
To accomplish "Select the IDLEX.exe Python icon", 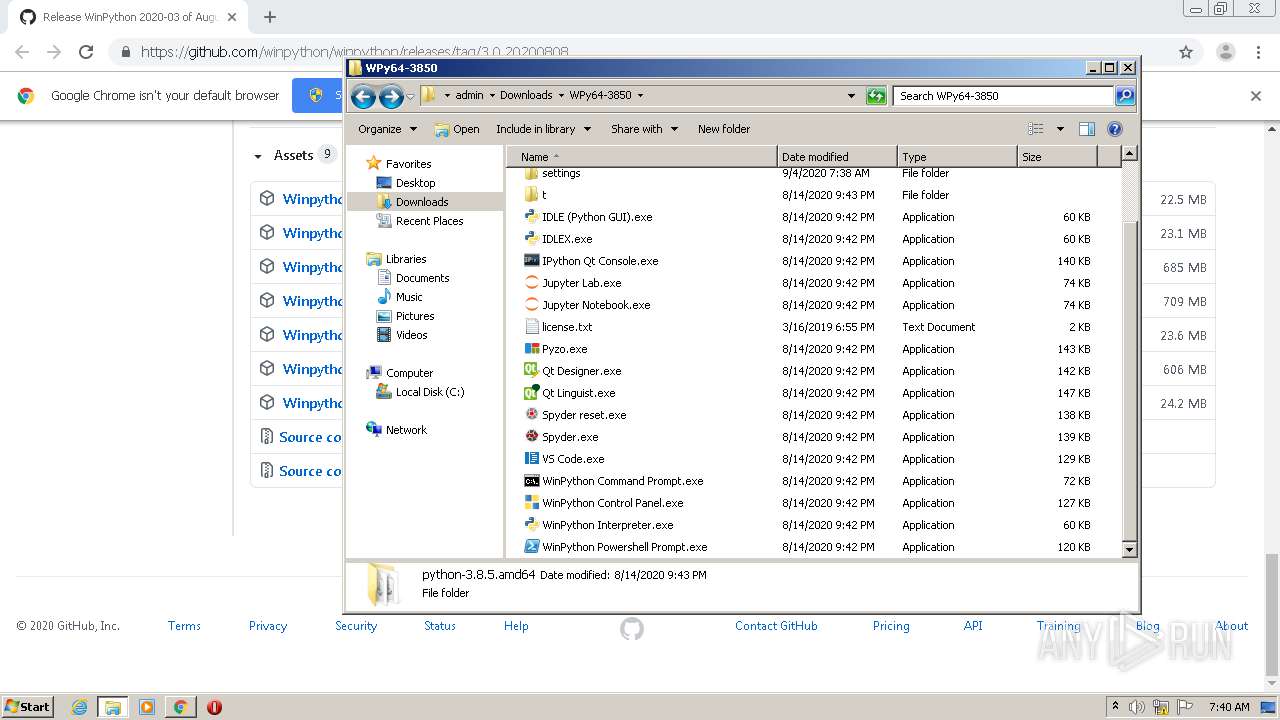I will click(x=532, y=239).
